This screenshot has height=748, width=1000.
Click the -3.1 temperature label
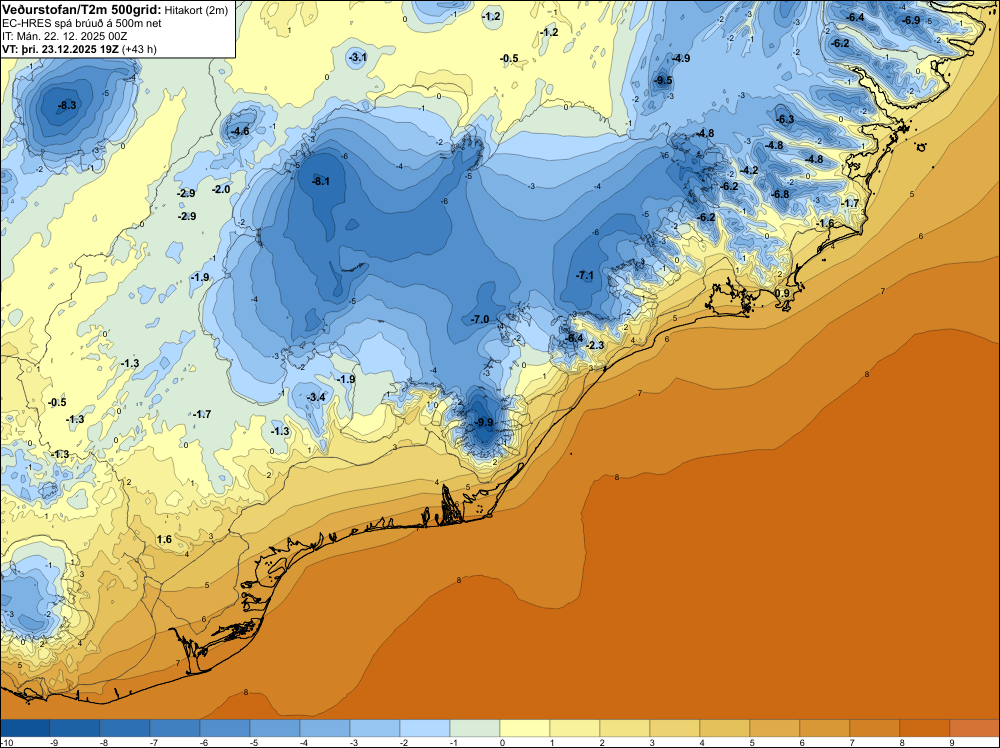click(358, 57)
